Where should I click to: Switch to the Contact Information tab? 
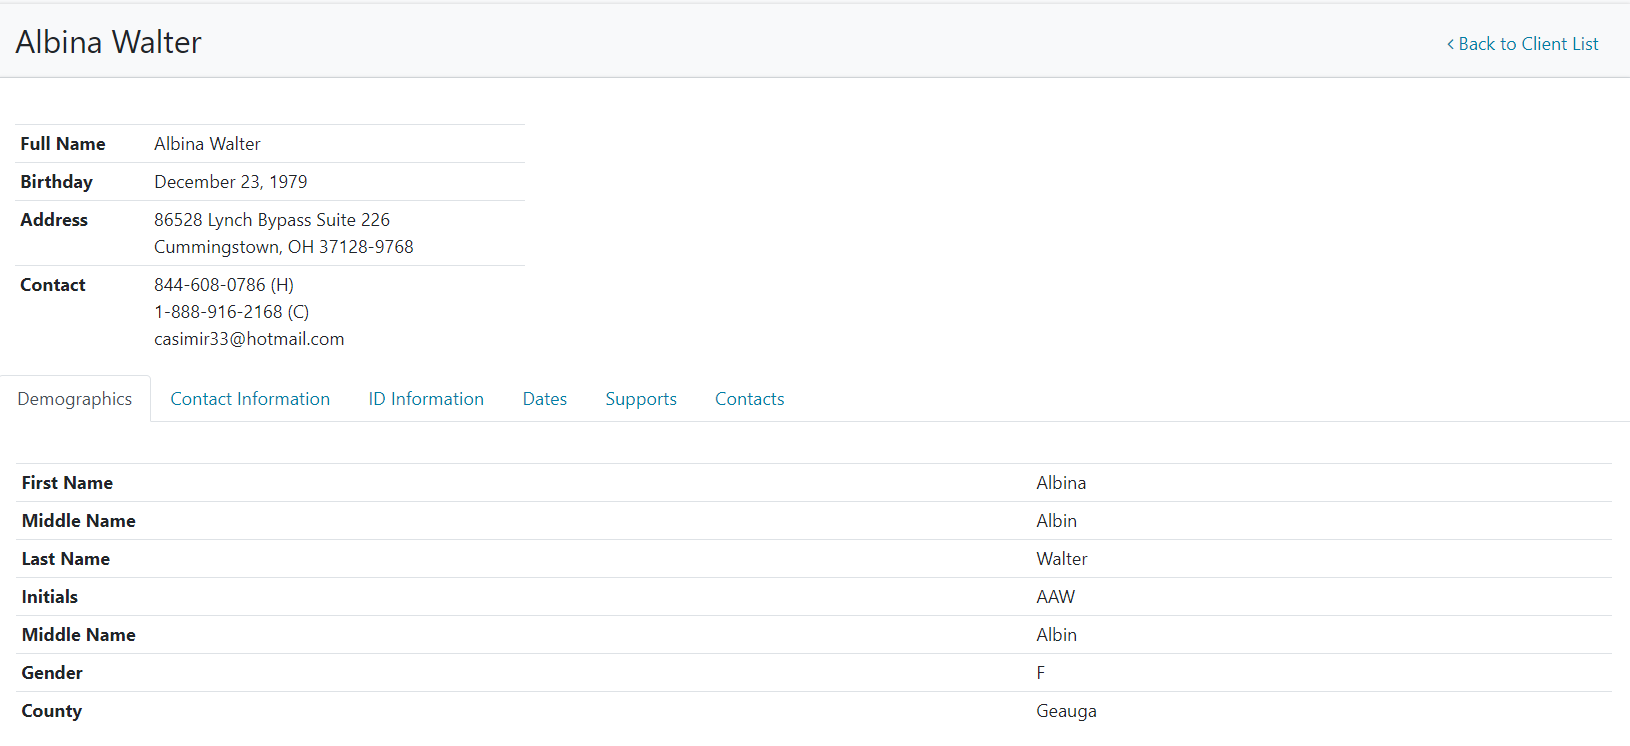click(x=250, y=399)
